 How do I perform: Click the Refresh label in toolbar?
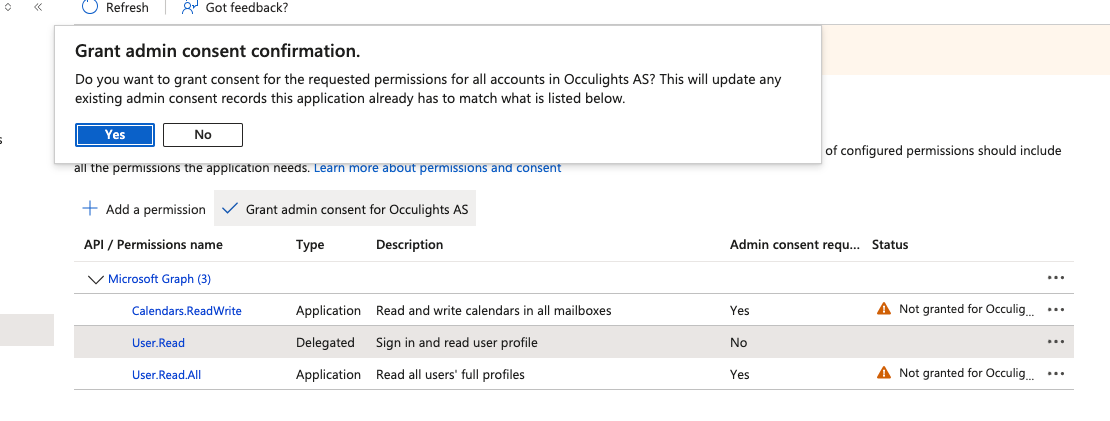click(x=127, y=8)
